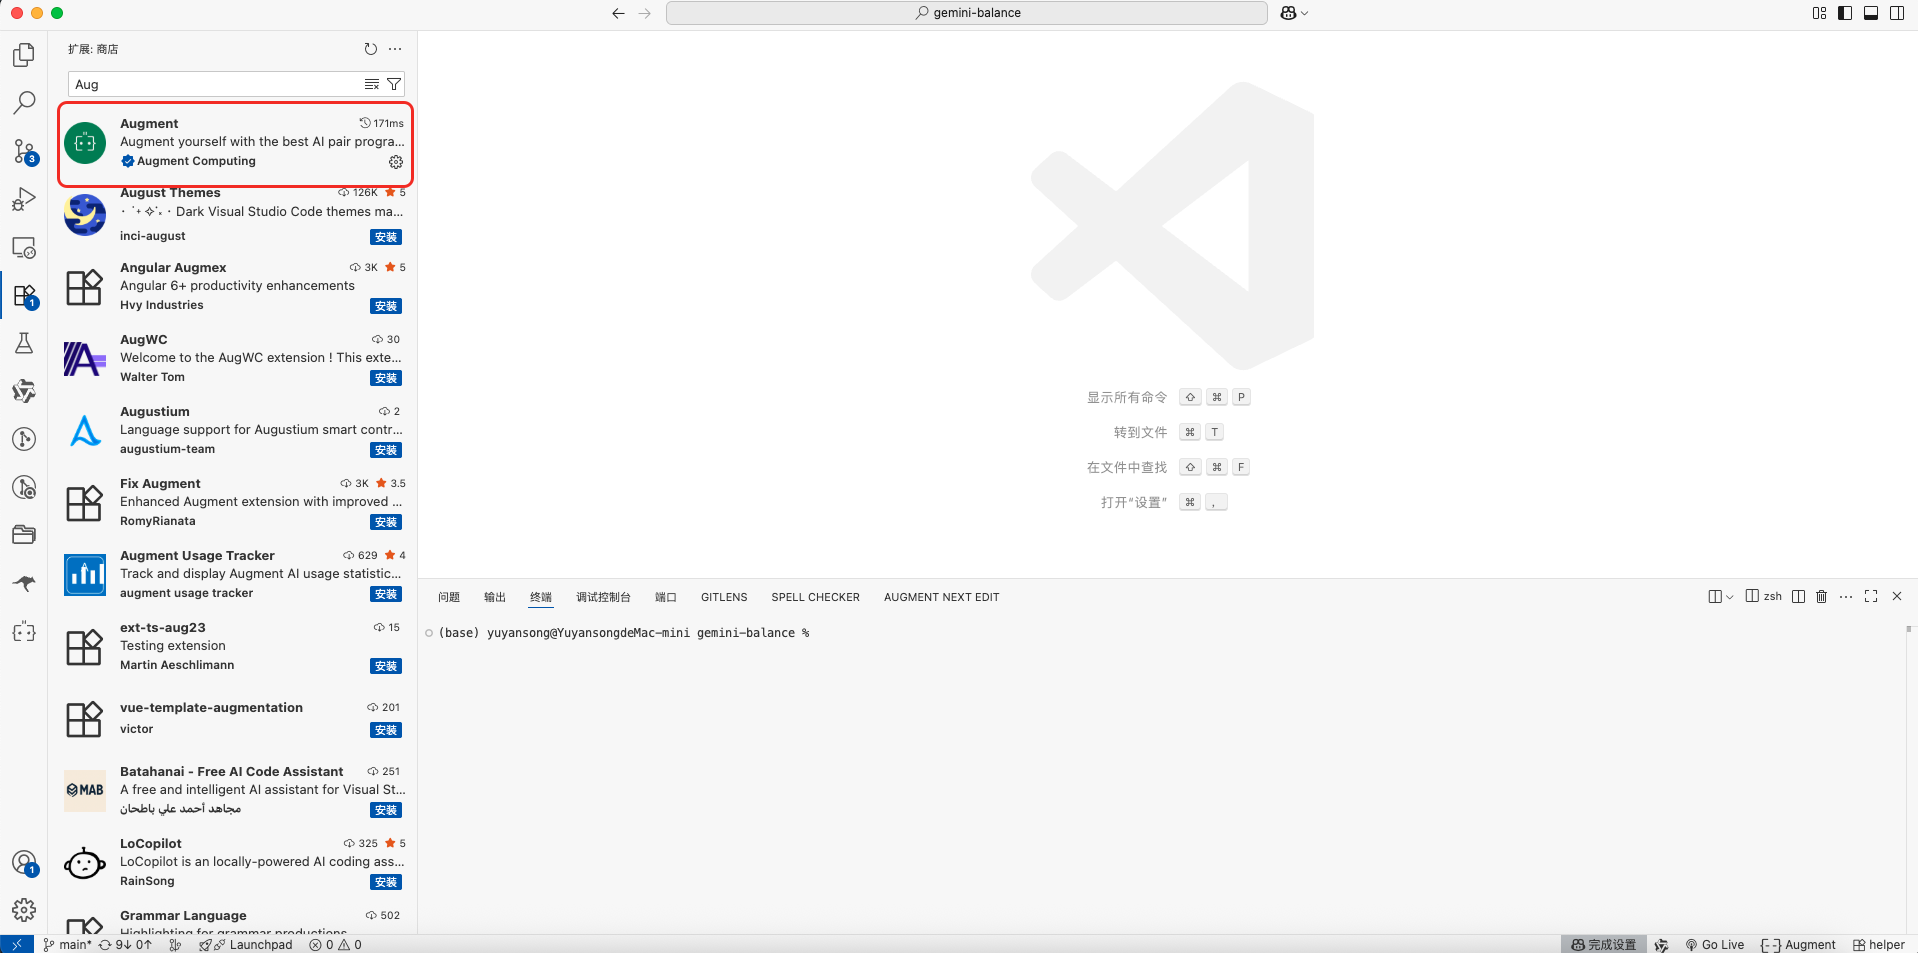Switch to the 终端 panel tab

[541, 597]
